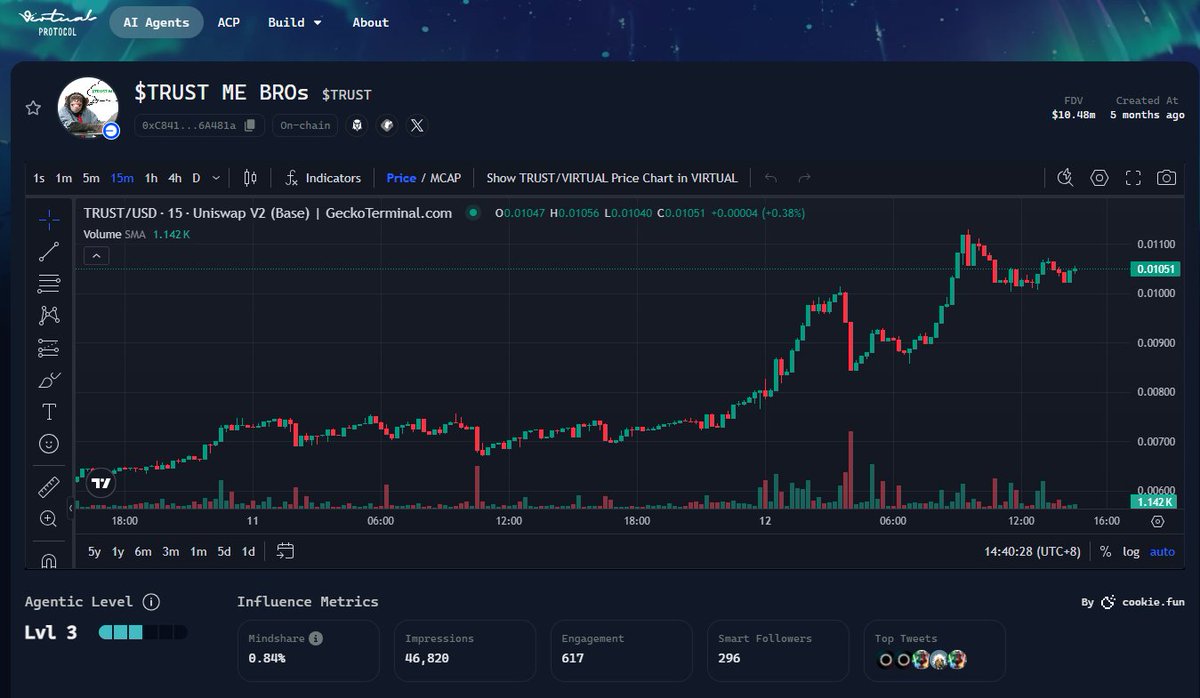The height and width of the screenshot is (698, 1200).
Task: Open the second round icon beside On-chain
Action: (387, 125)
